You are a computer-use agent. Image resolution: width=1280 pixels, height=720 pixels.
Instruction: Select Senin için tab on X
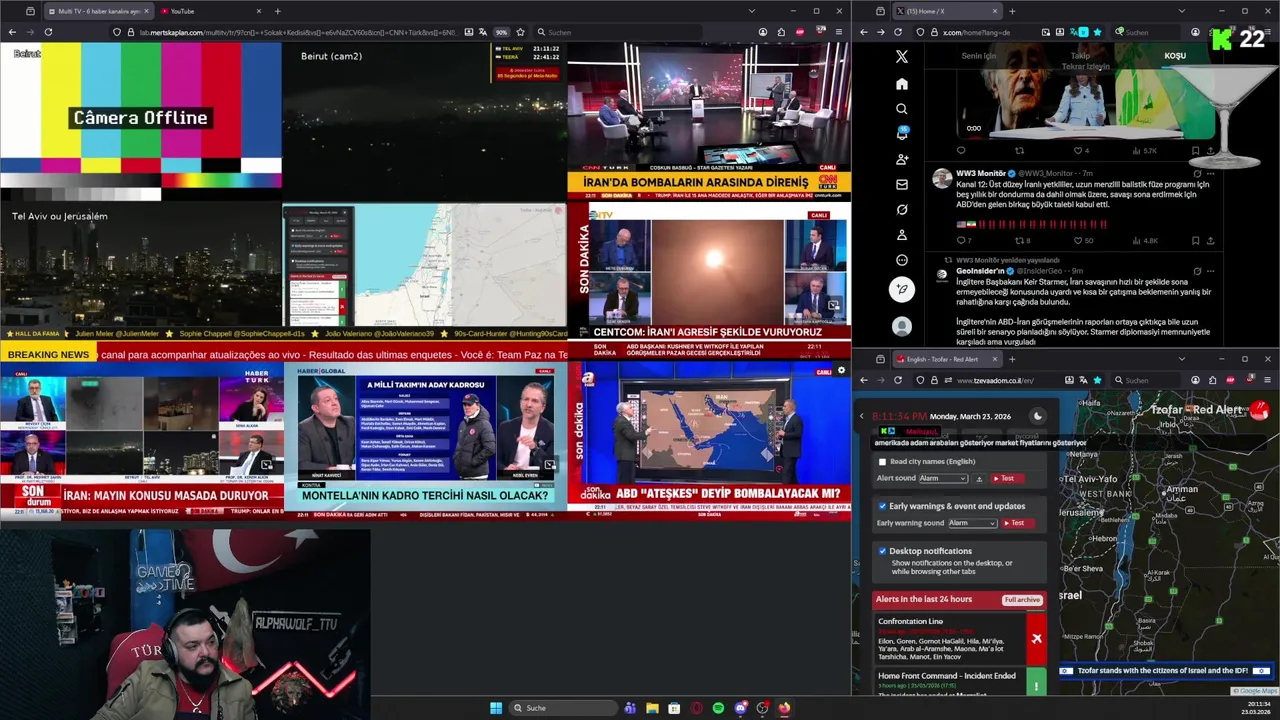(x=979, y=56)
